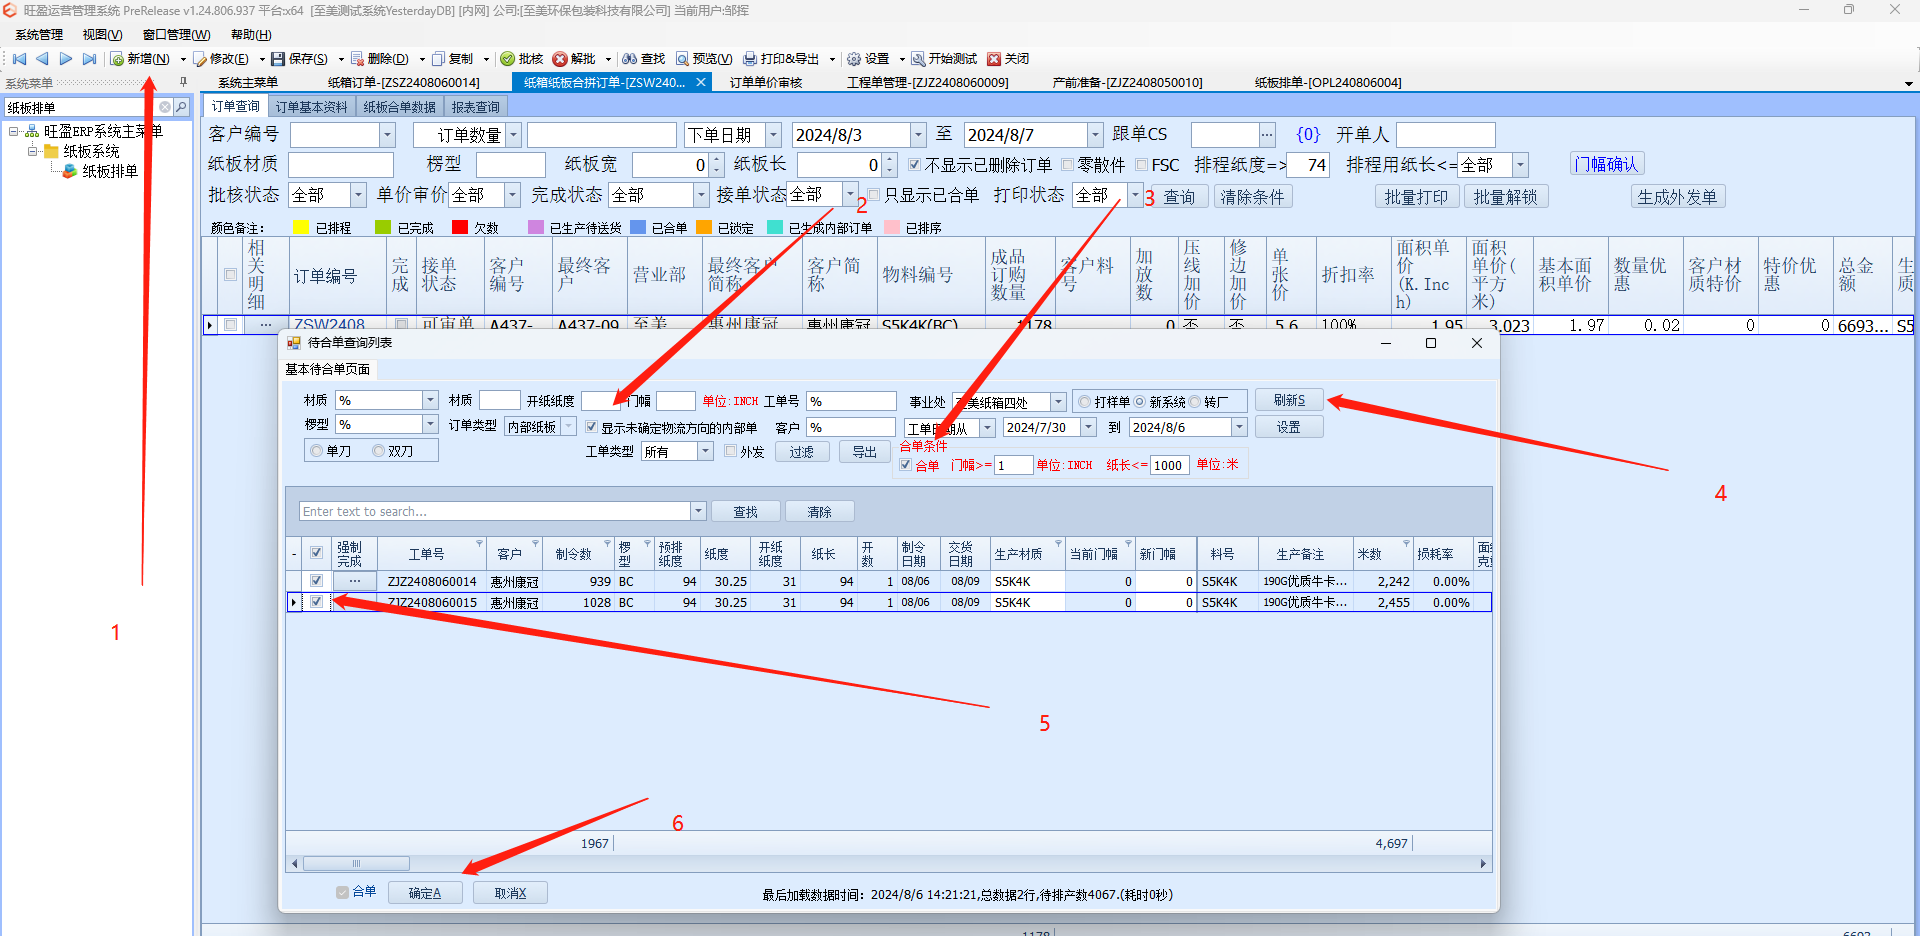Image resolution: width=1920 pixels, height=936 pixels.
Task: Switch to 订单基本资料 tab
Action: point(311,107)
